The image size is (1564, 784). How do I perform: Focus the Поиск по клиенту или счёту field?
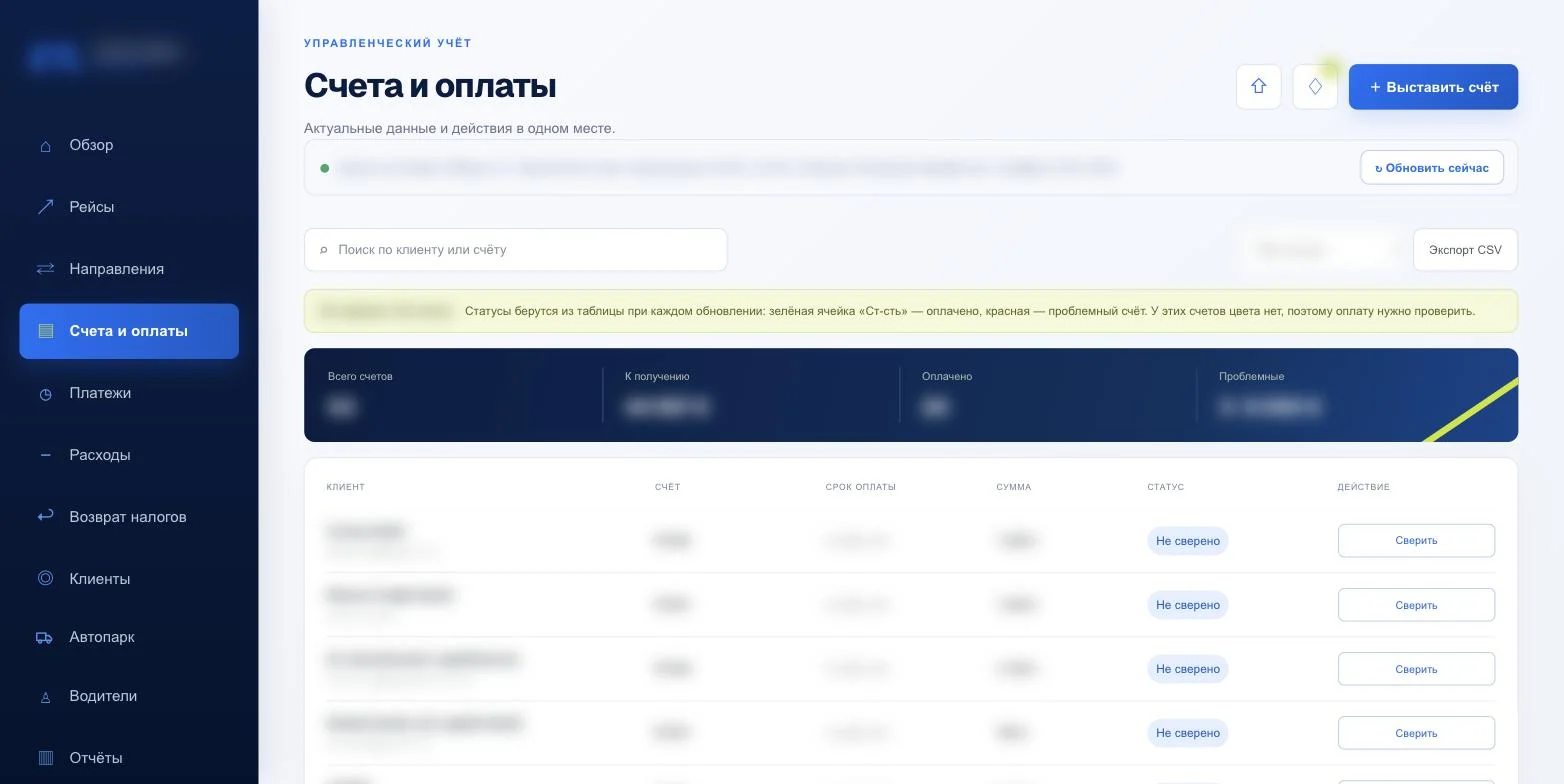pos(516,250)
